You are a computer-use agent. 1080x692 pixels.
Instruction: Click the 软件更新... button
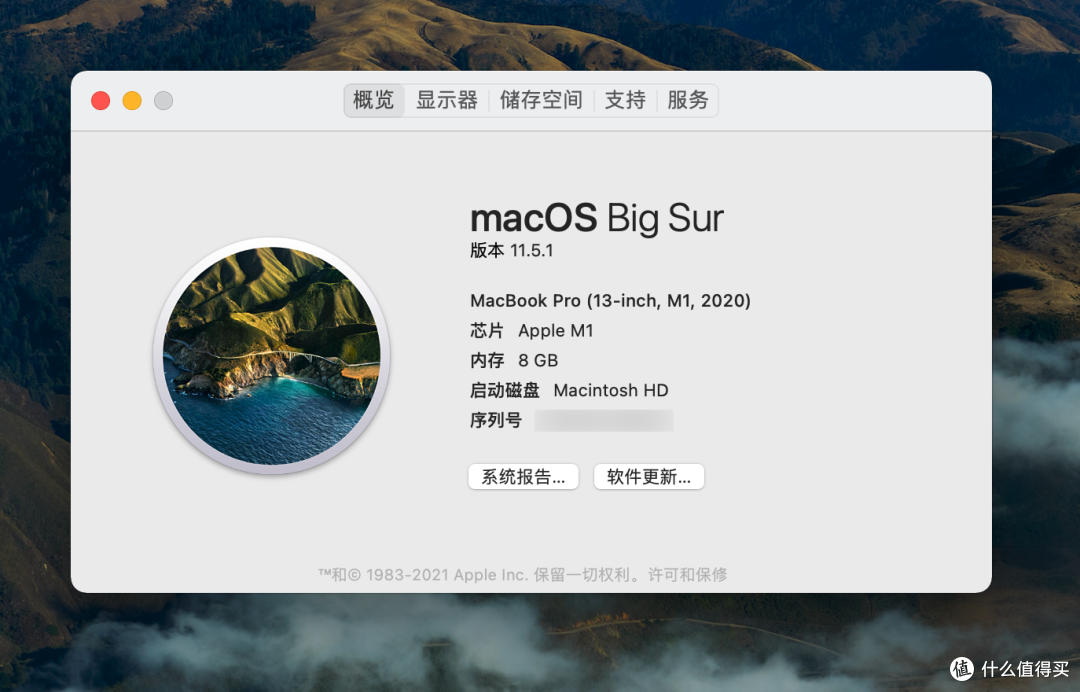tap(649, 476)
